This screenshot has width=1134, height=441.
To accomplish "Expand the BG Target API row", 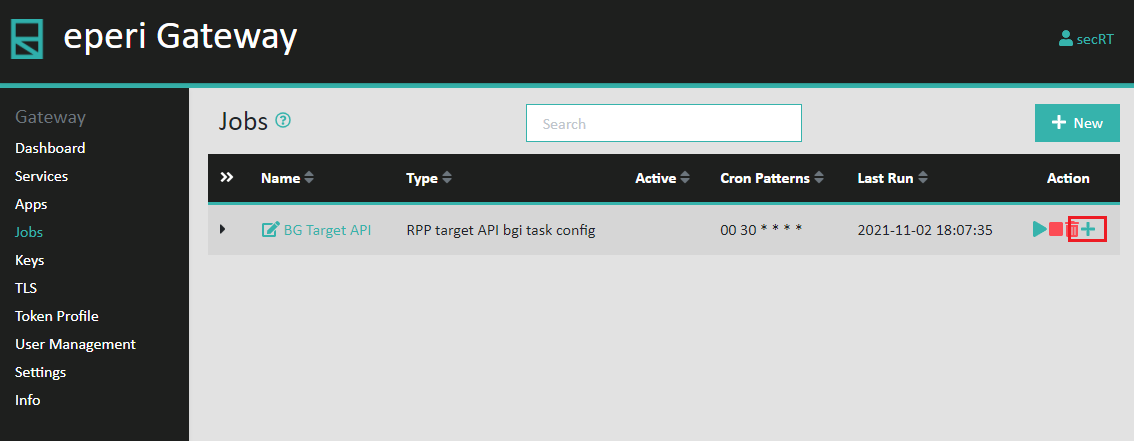I will (x=223, y=229).
